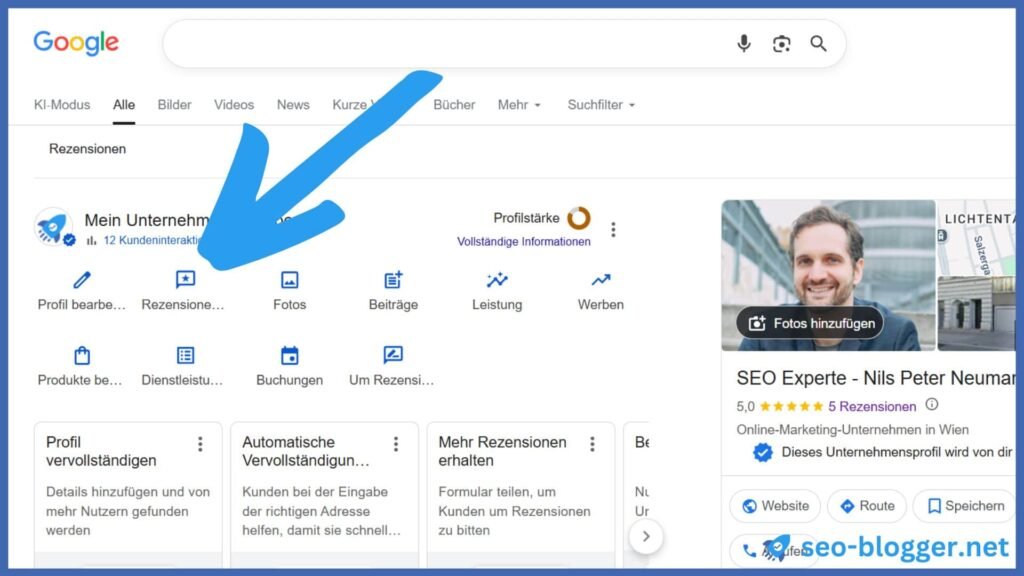Open Google Lens image search icon
1024x576 pixels.
[x=781, y=44]
